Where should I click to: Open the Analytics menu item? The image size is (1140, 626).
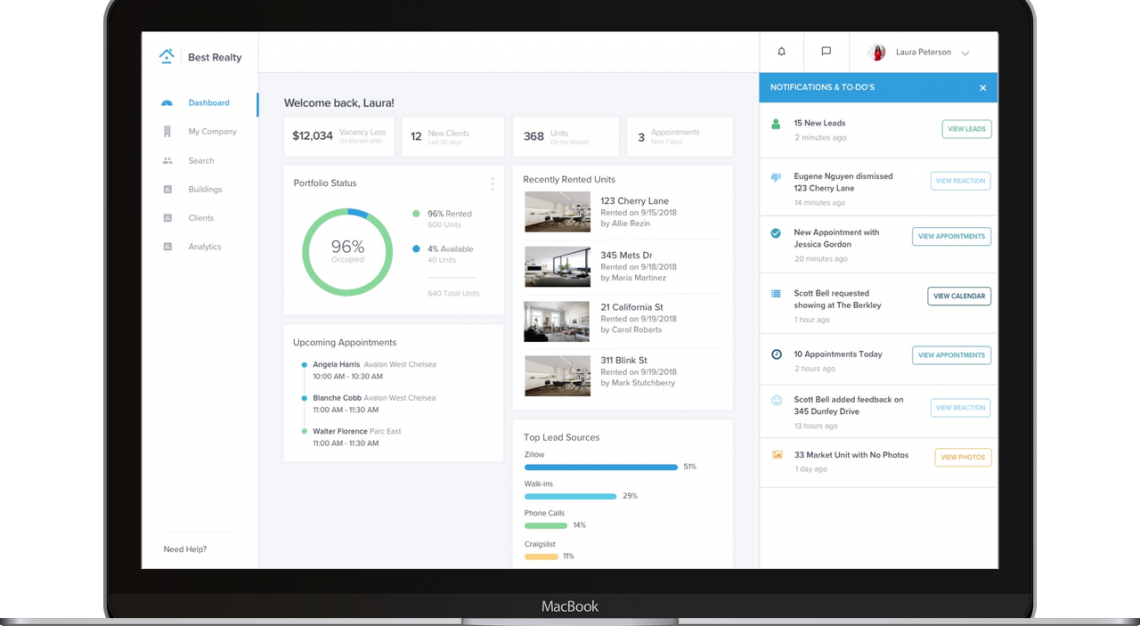pos(204,246)
